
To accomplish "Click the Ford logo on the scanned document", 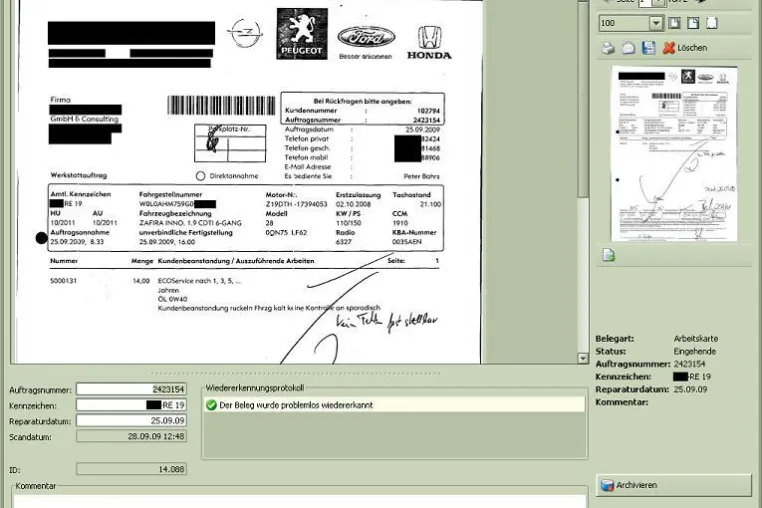I will [x=366, y=37].
